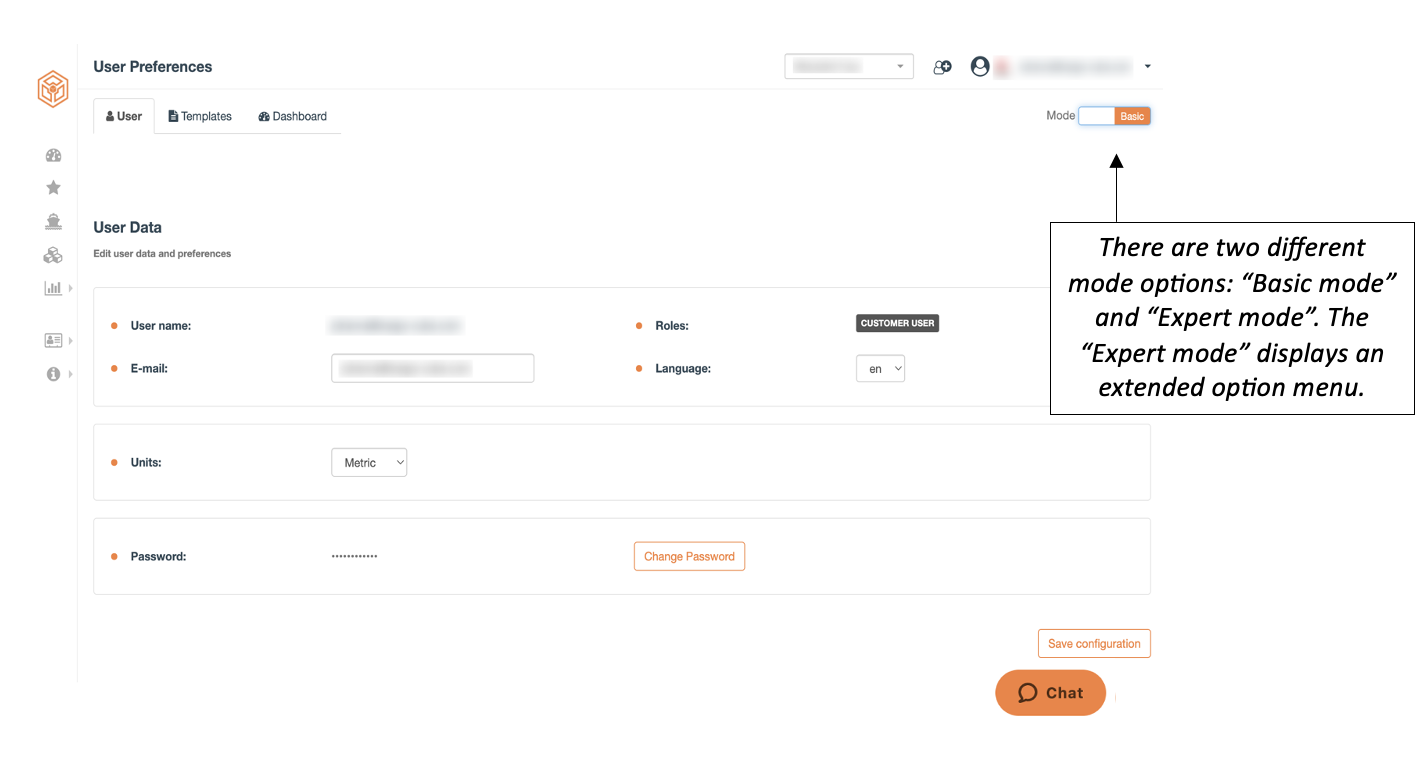Open the dashboard gauge sidebar icon

pyautogui.click(x=54, y=155)
